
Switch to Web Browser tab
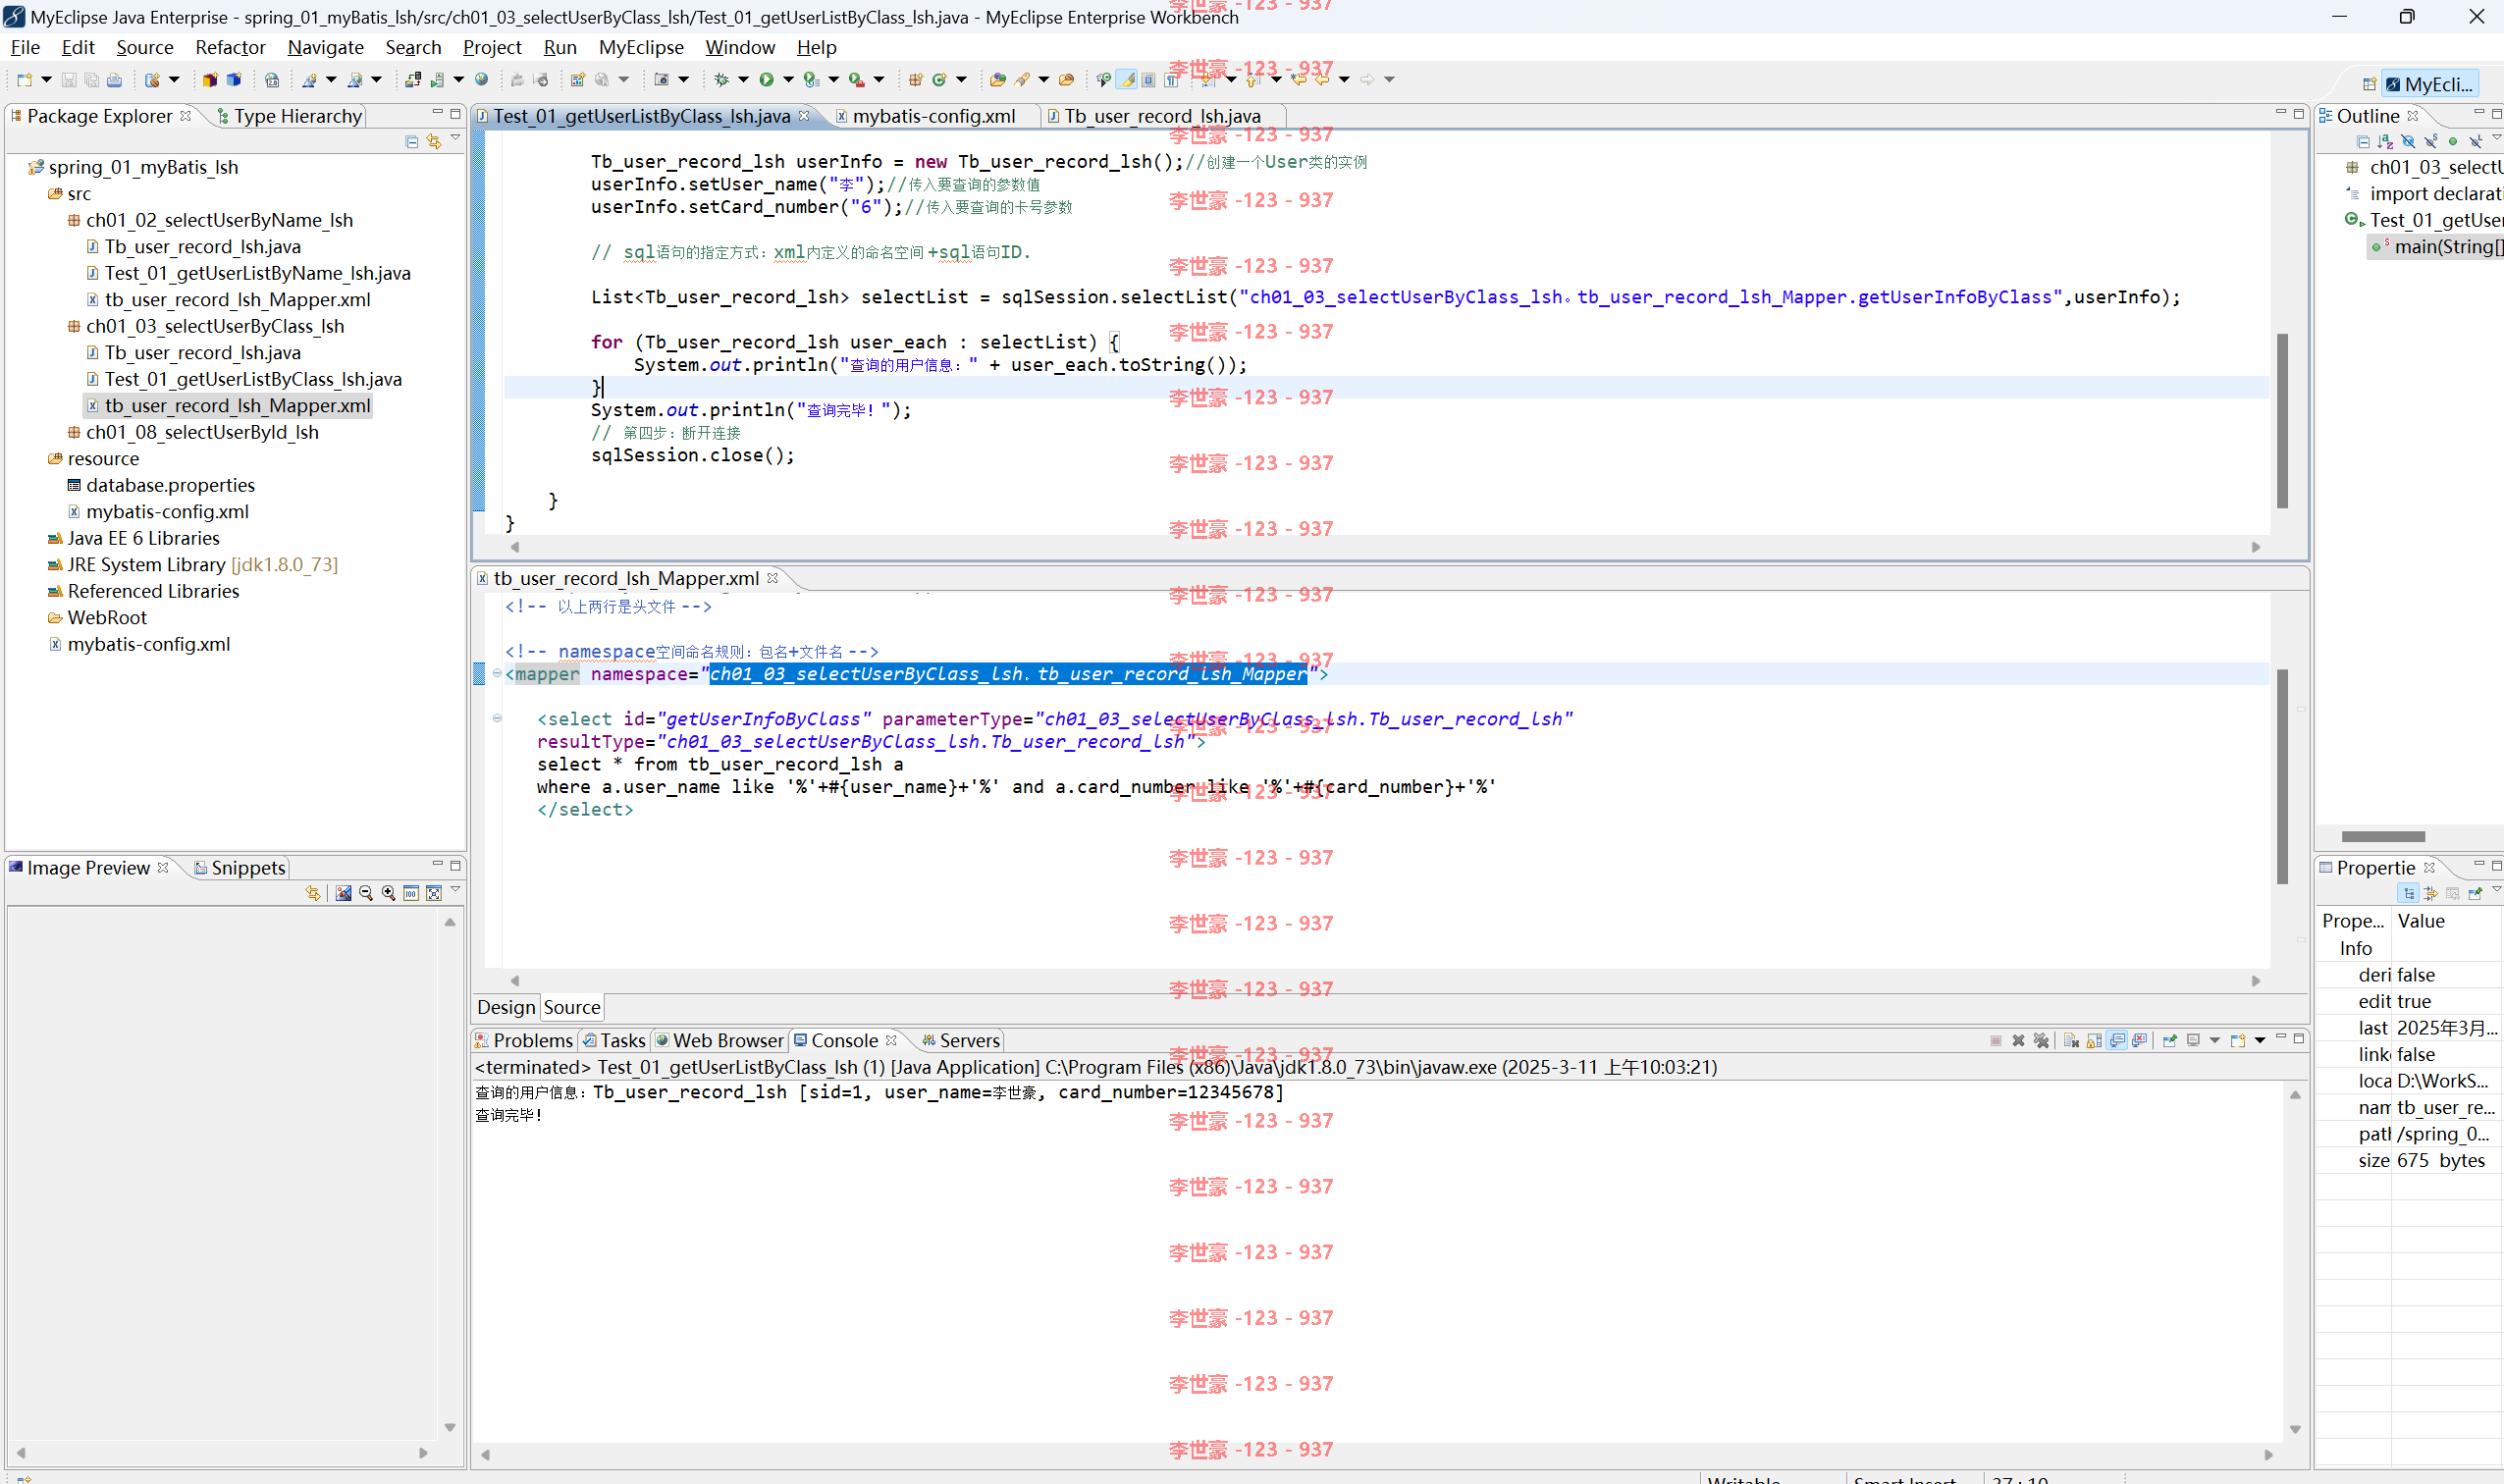pos(720,1041)
